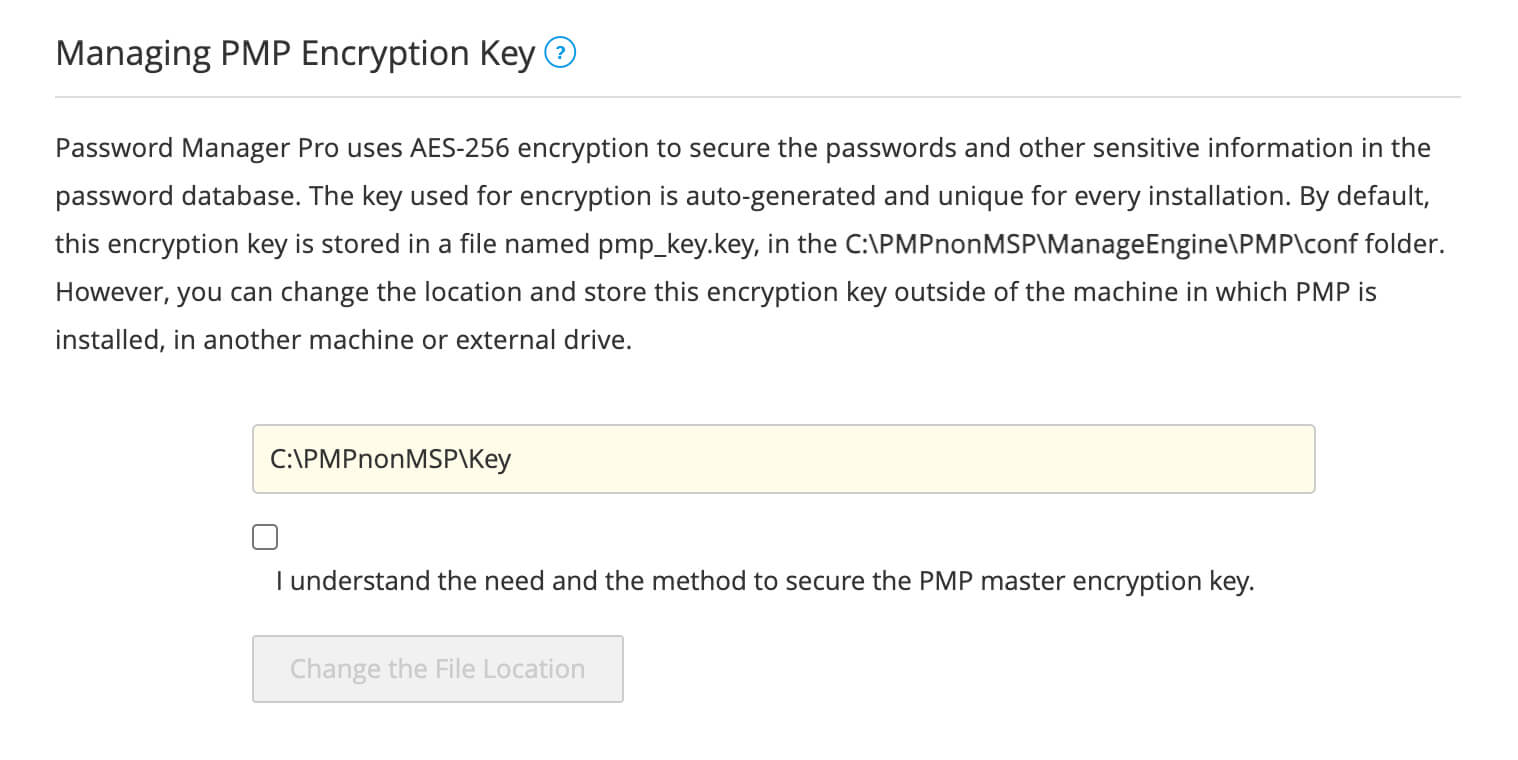Tick the master encryption key acknowledgment checkbox
1518x760 pixels.
point(265,538)
